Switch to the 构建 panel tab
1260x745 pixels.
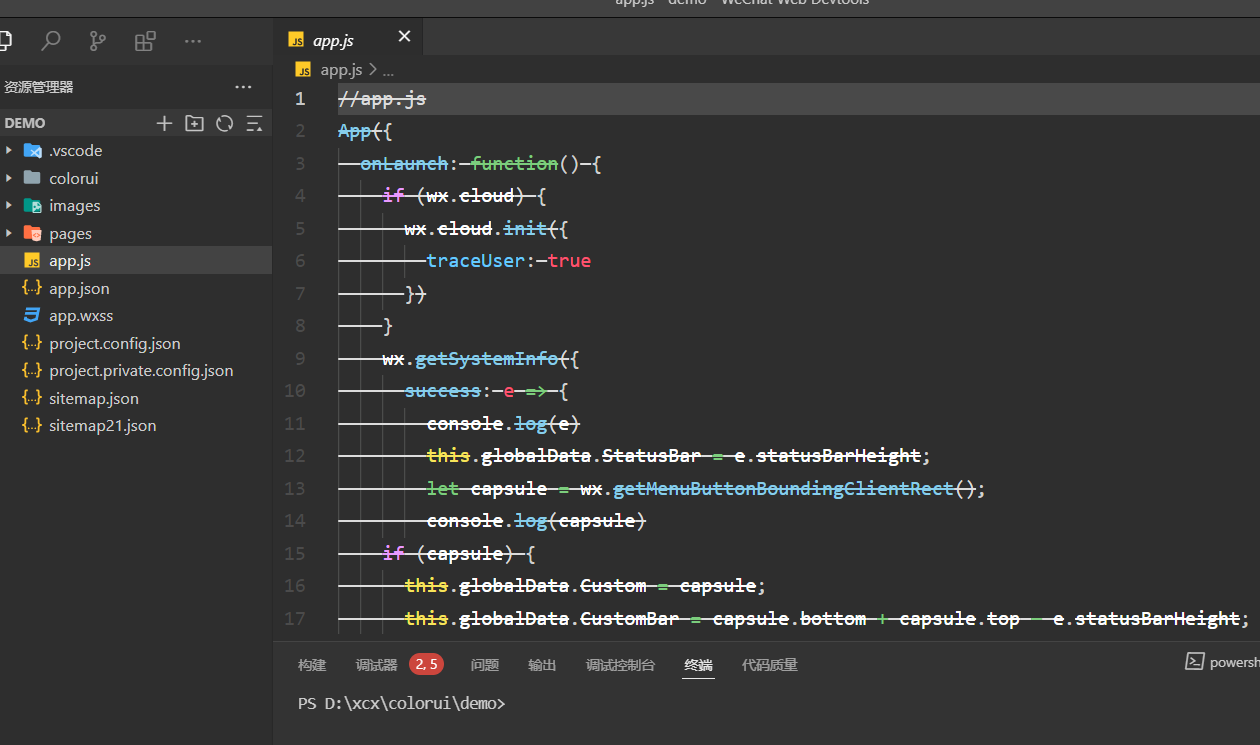(x=312, y=665)
